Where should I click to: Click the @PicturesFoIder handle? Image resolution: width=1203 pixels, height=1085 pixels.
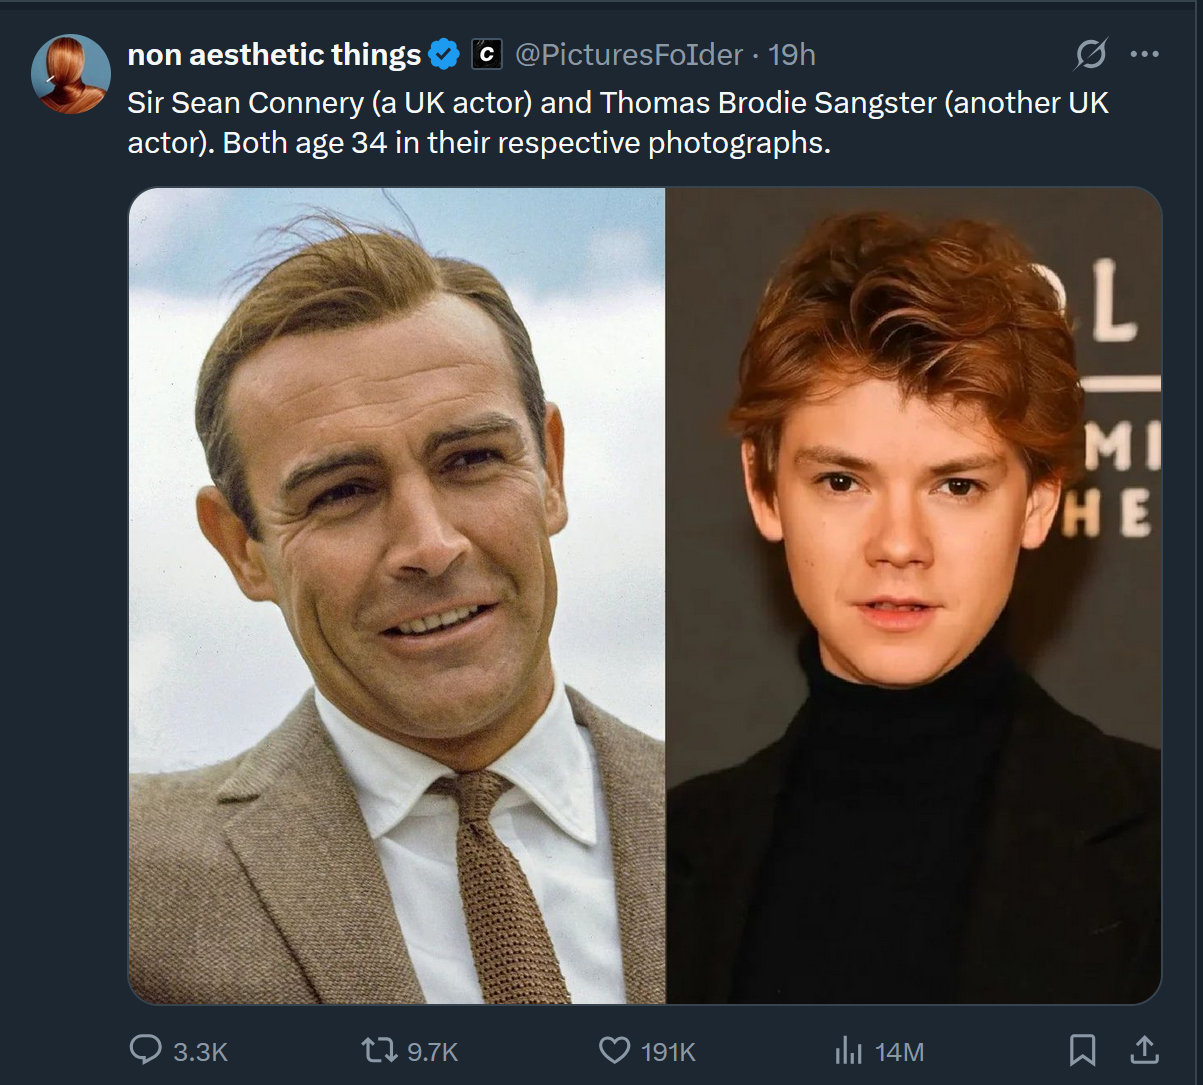coord(628,54)
